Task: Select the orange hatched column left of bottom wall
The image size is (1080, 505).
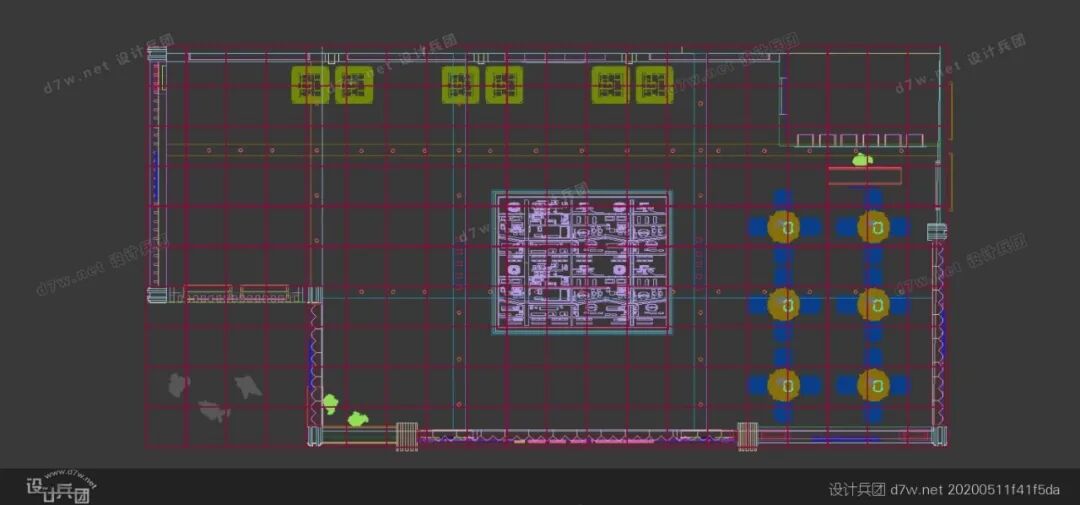Action: pyautogui.click(x=407, y=436)
